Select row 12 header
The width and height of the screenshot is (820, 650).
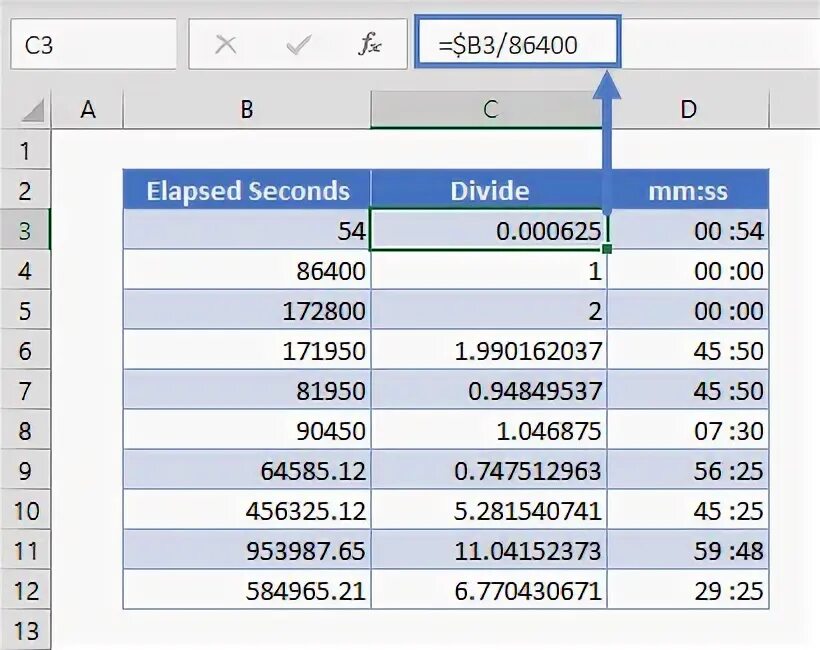pos(25,590)
